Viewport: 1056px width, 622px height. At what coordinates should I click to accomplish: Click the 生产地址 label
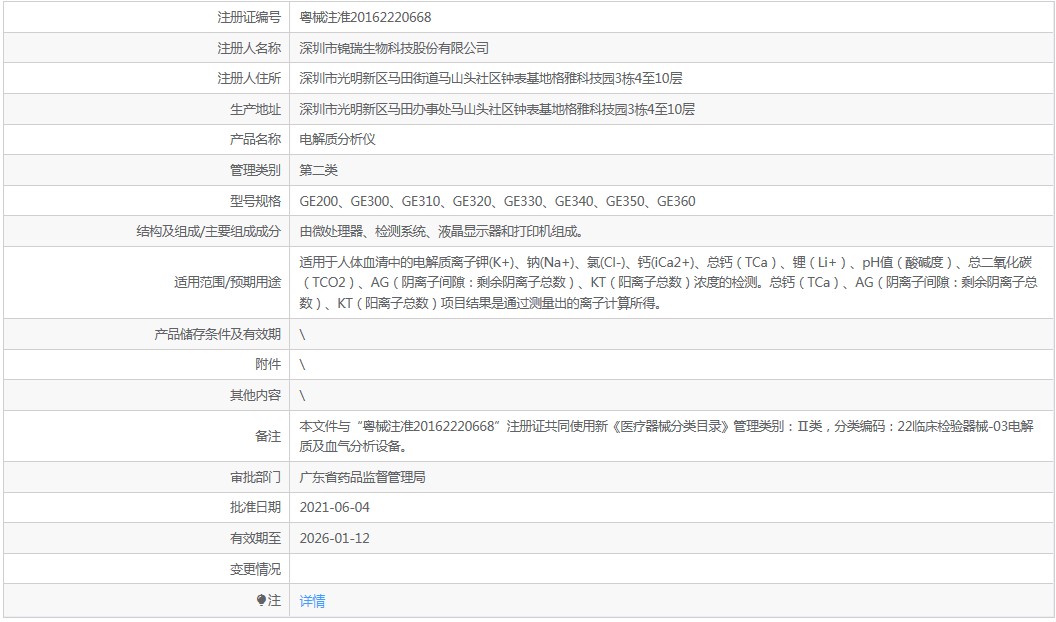tap(255, 109)
